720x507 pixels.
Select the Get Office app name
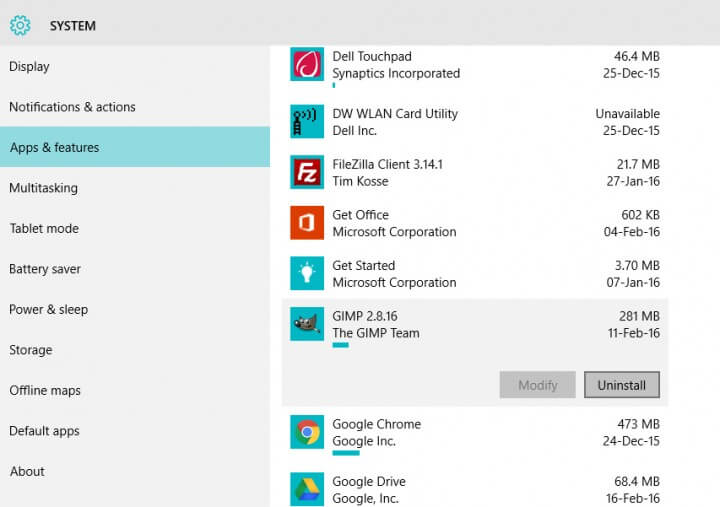[x=360, y=214]
